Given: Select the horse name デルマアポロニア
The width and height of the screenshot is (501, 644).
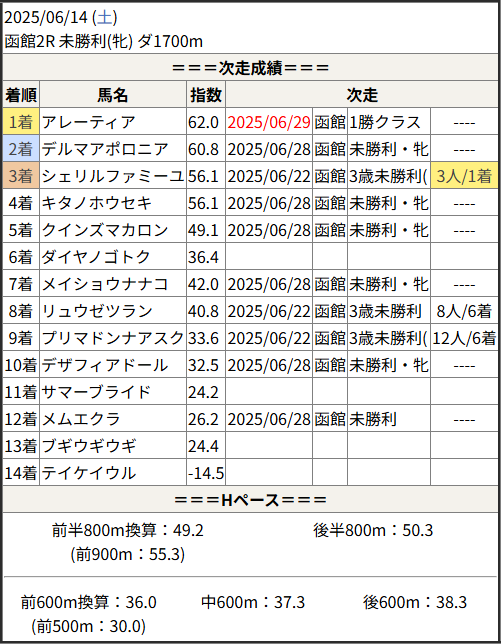Looking at the screenshot, I should pos(105,149).
